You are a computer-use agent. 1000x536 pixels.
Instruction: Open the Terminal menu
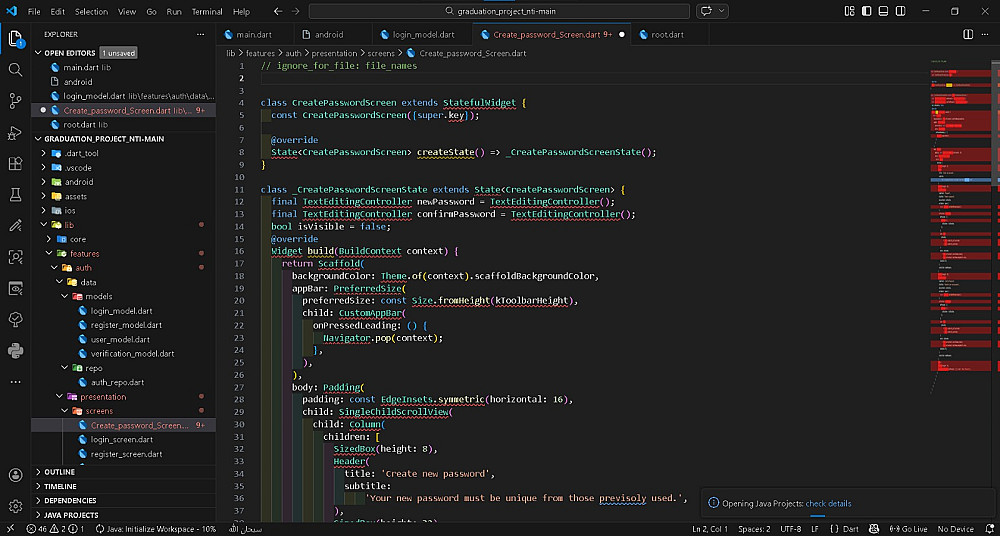[x=207, y=11]
